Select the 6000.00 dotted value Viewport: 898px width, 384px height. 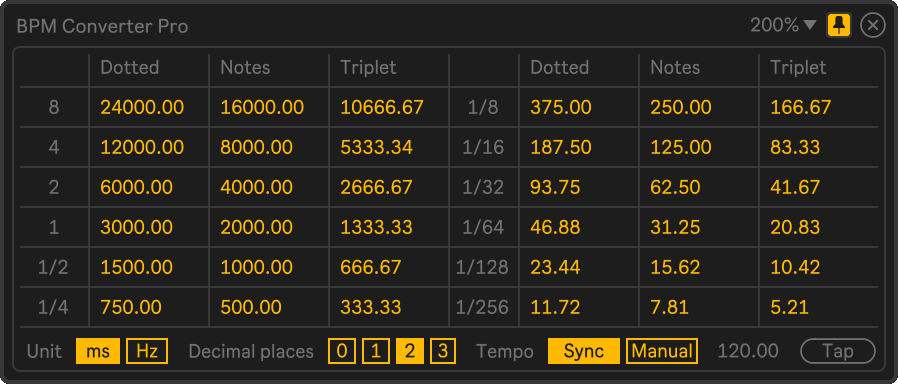[x=137, y=187]
